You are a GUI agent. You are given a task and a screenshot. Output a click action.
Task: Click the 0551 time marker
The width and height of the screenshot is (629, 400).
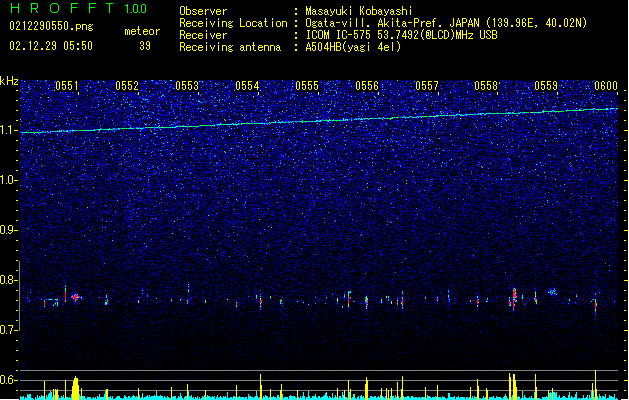click(x=67, y=85)
